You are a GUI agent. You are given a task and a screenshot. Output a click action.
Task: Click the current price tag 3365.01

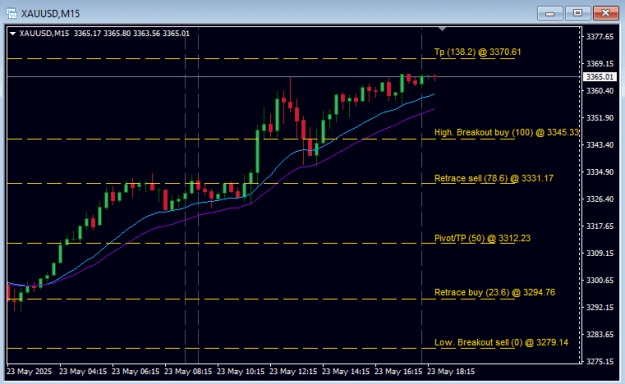[x=599, y=77]
